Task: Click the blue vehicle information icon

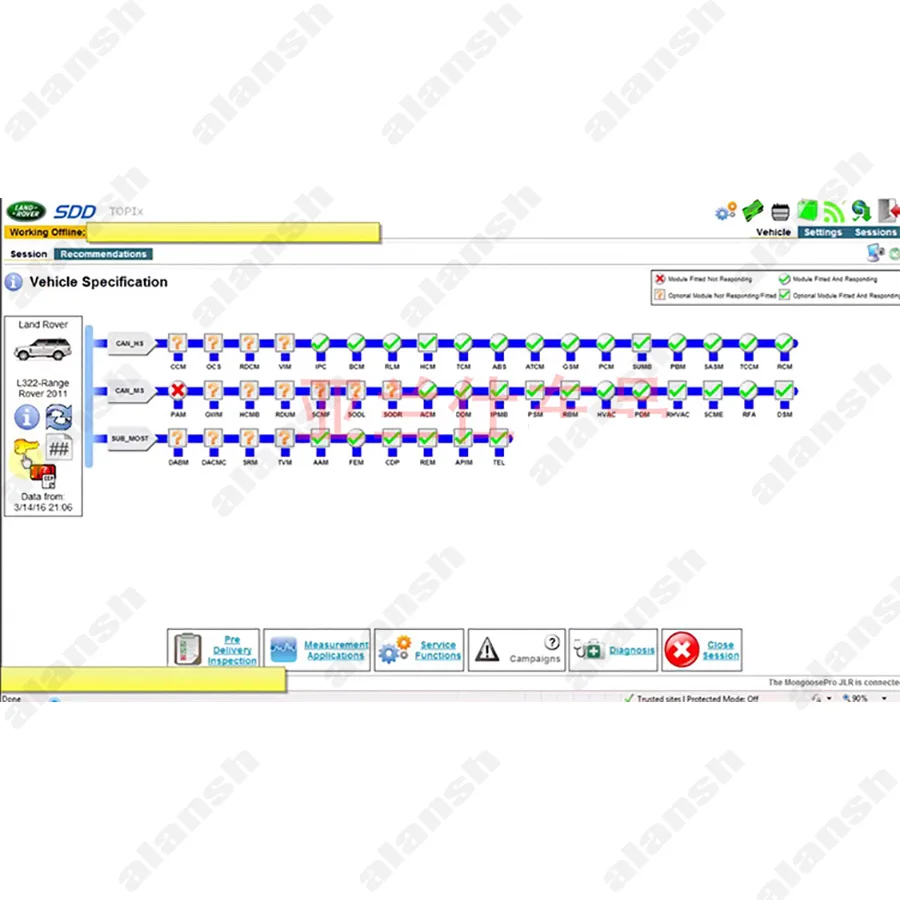Action: pyautogui.click(x=27, y=417)
